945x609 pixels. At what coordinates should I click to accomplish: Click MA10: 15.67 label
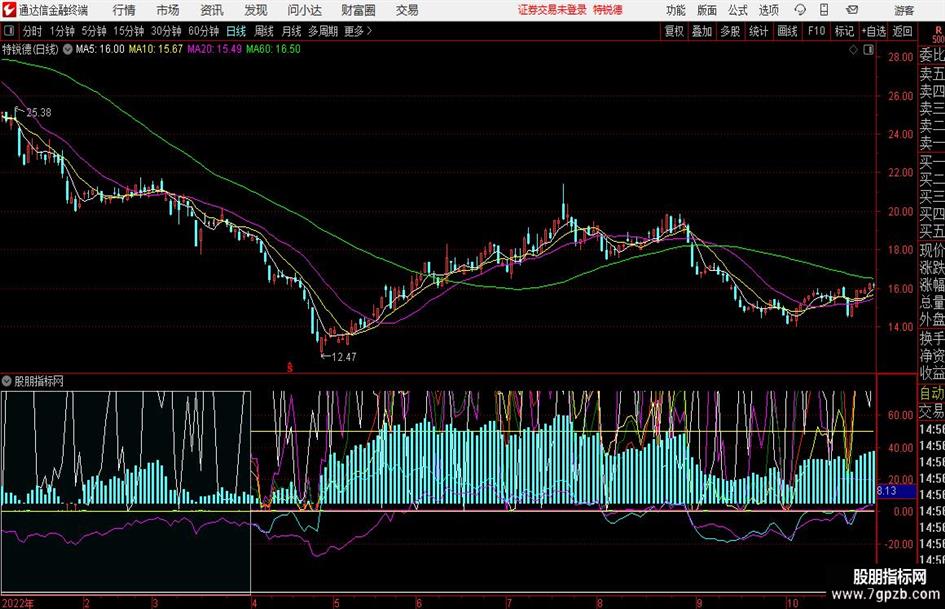(155, 49)
